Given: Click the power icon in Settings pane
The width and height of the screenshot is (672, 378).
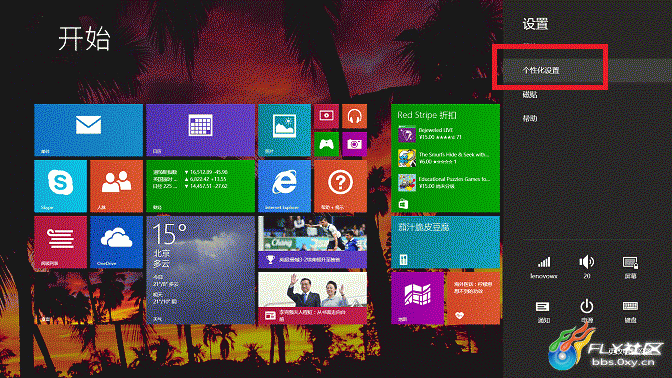Looking at the screenshot, I should point(587,311).
